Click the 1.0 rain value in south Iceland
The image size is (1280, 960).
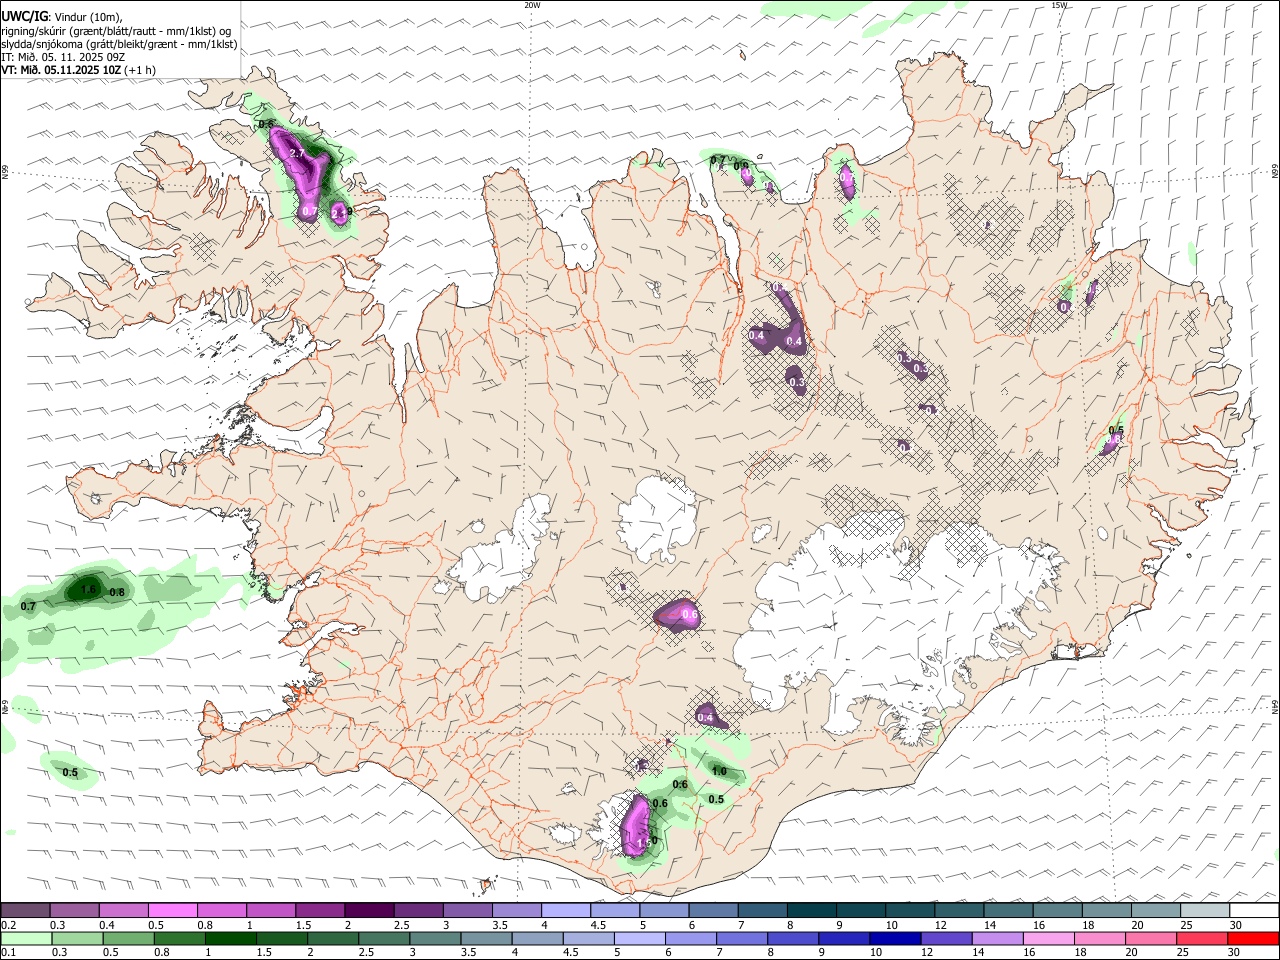pos(719,771)
